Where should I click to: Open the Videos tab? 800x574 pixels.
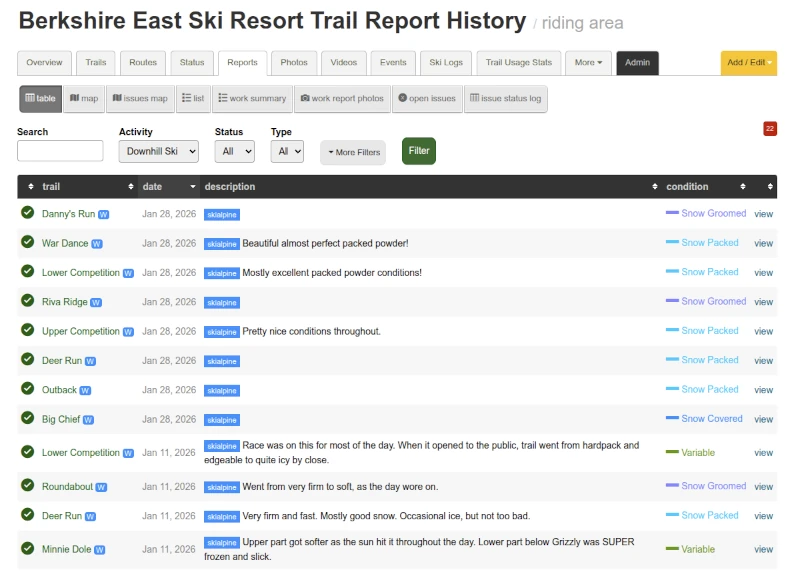pos(344,63)
